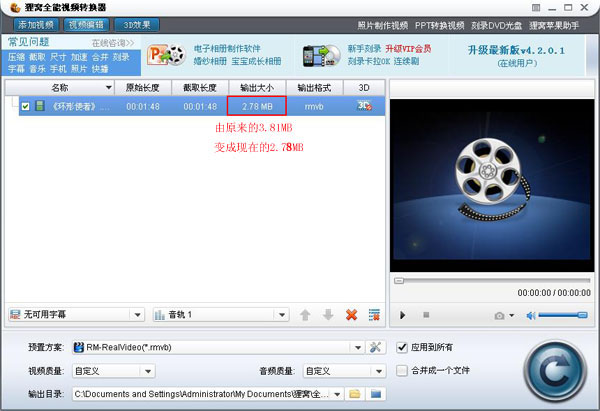Image resolution: width=600 pixels, height=411 pixels.
Task: Click the blue open output folder icon
Action: pyautogui.click(x=376, y=394)
